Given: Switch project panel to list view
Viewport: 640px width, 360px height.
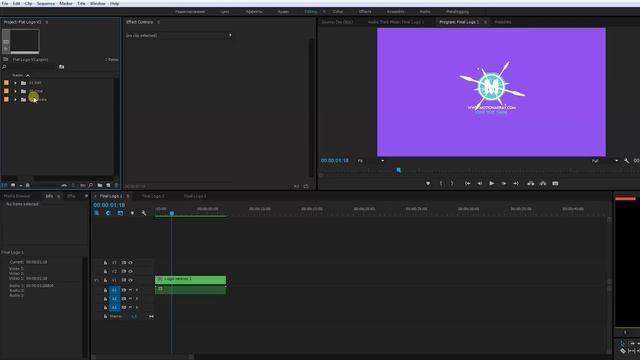Looking at the screenshot, I should click(4, 185).
